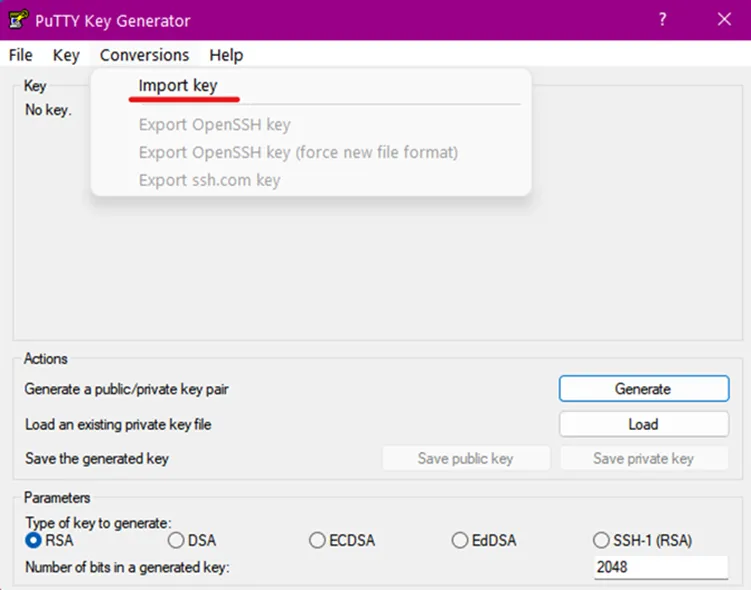Screen dimensions: 751x590
Task: Click the Save private key button
Action: pyautogui.click(x=644, y=458)
